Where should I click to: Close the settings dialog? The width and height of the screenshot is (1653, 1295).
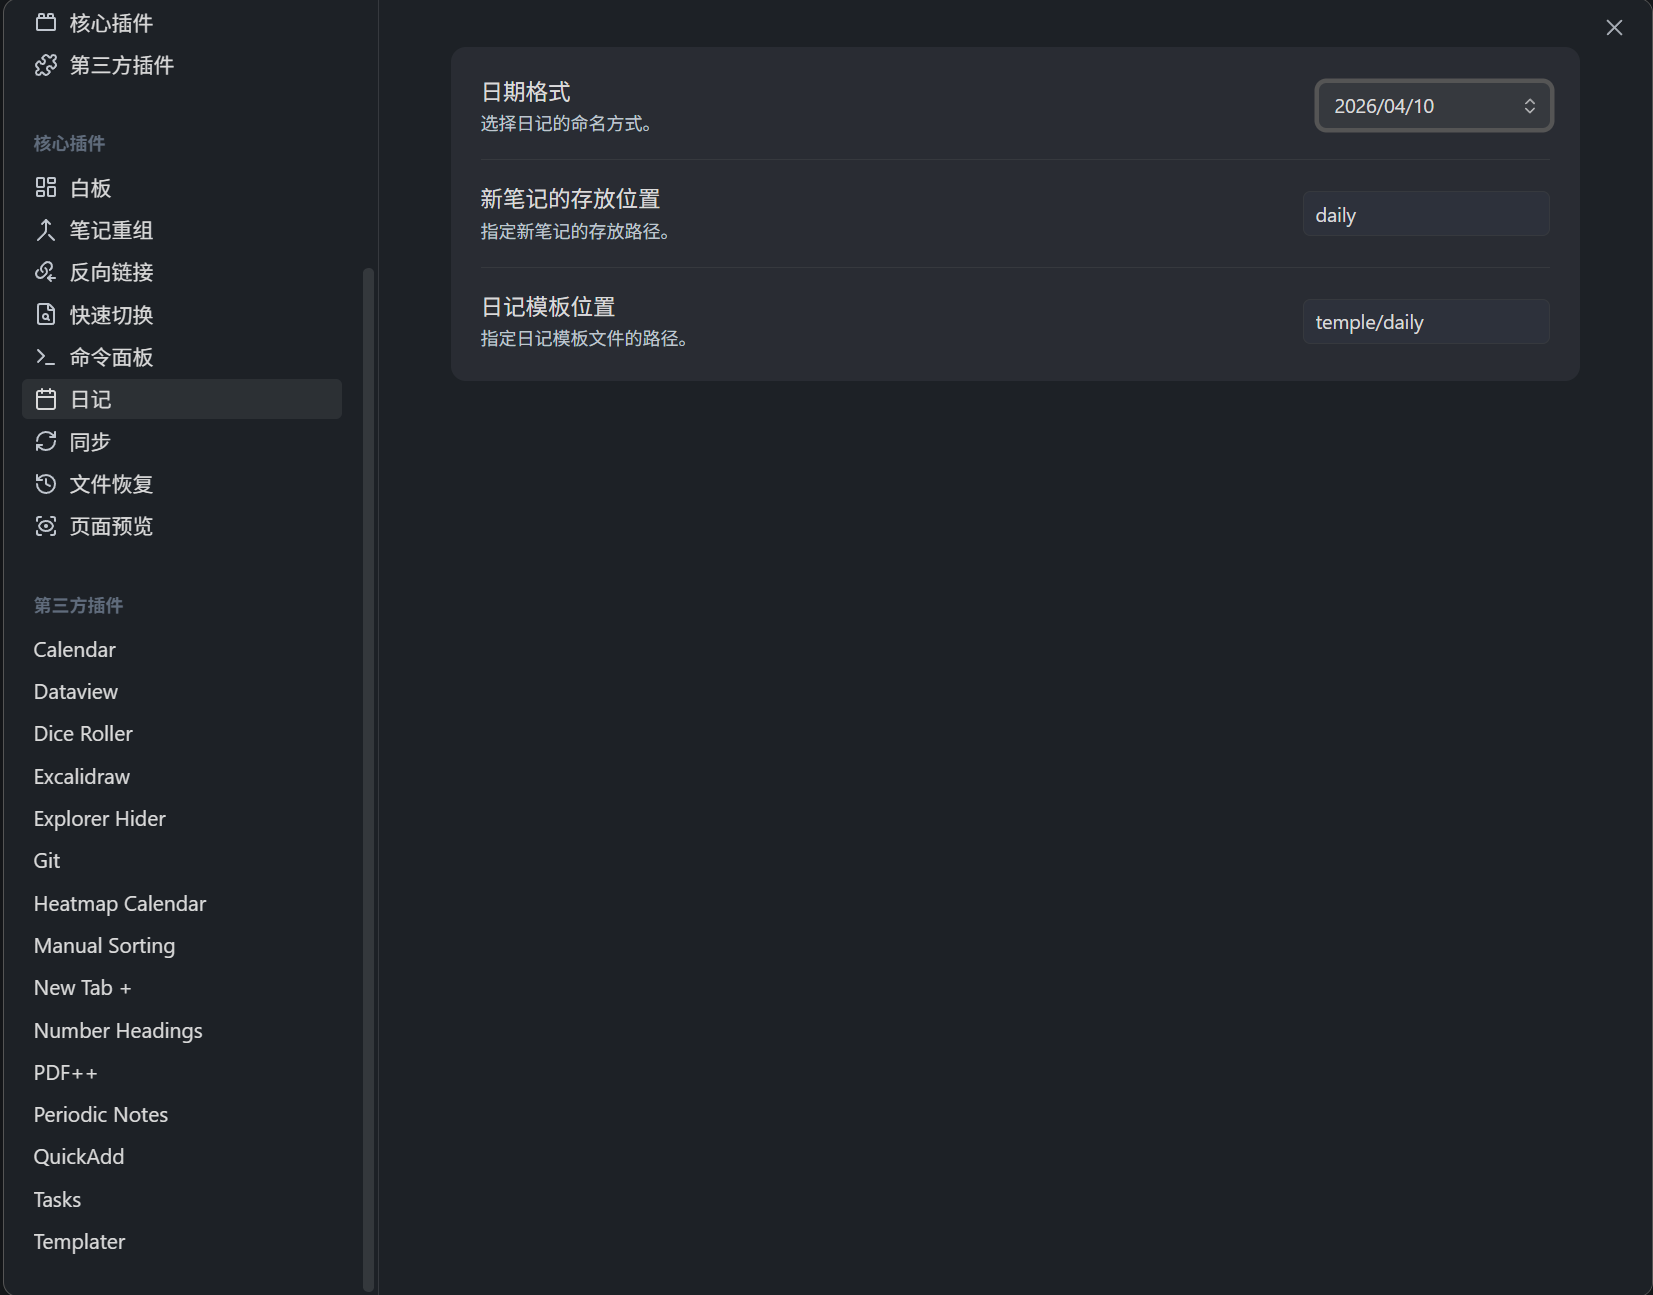click(x=1614, y=28)
